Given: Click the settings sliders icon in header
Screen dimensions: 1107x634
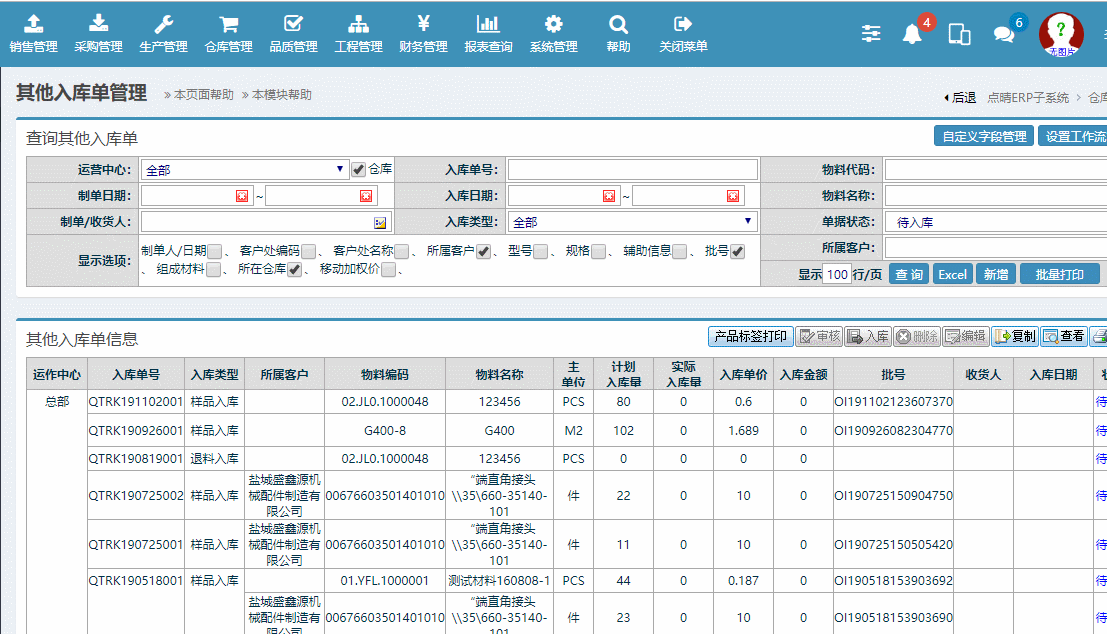Looking at the screenshot, I should pyautogui.click(x=872, y=34).
